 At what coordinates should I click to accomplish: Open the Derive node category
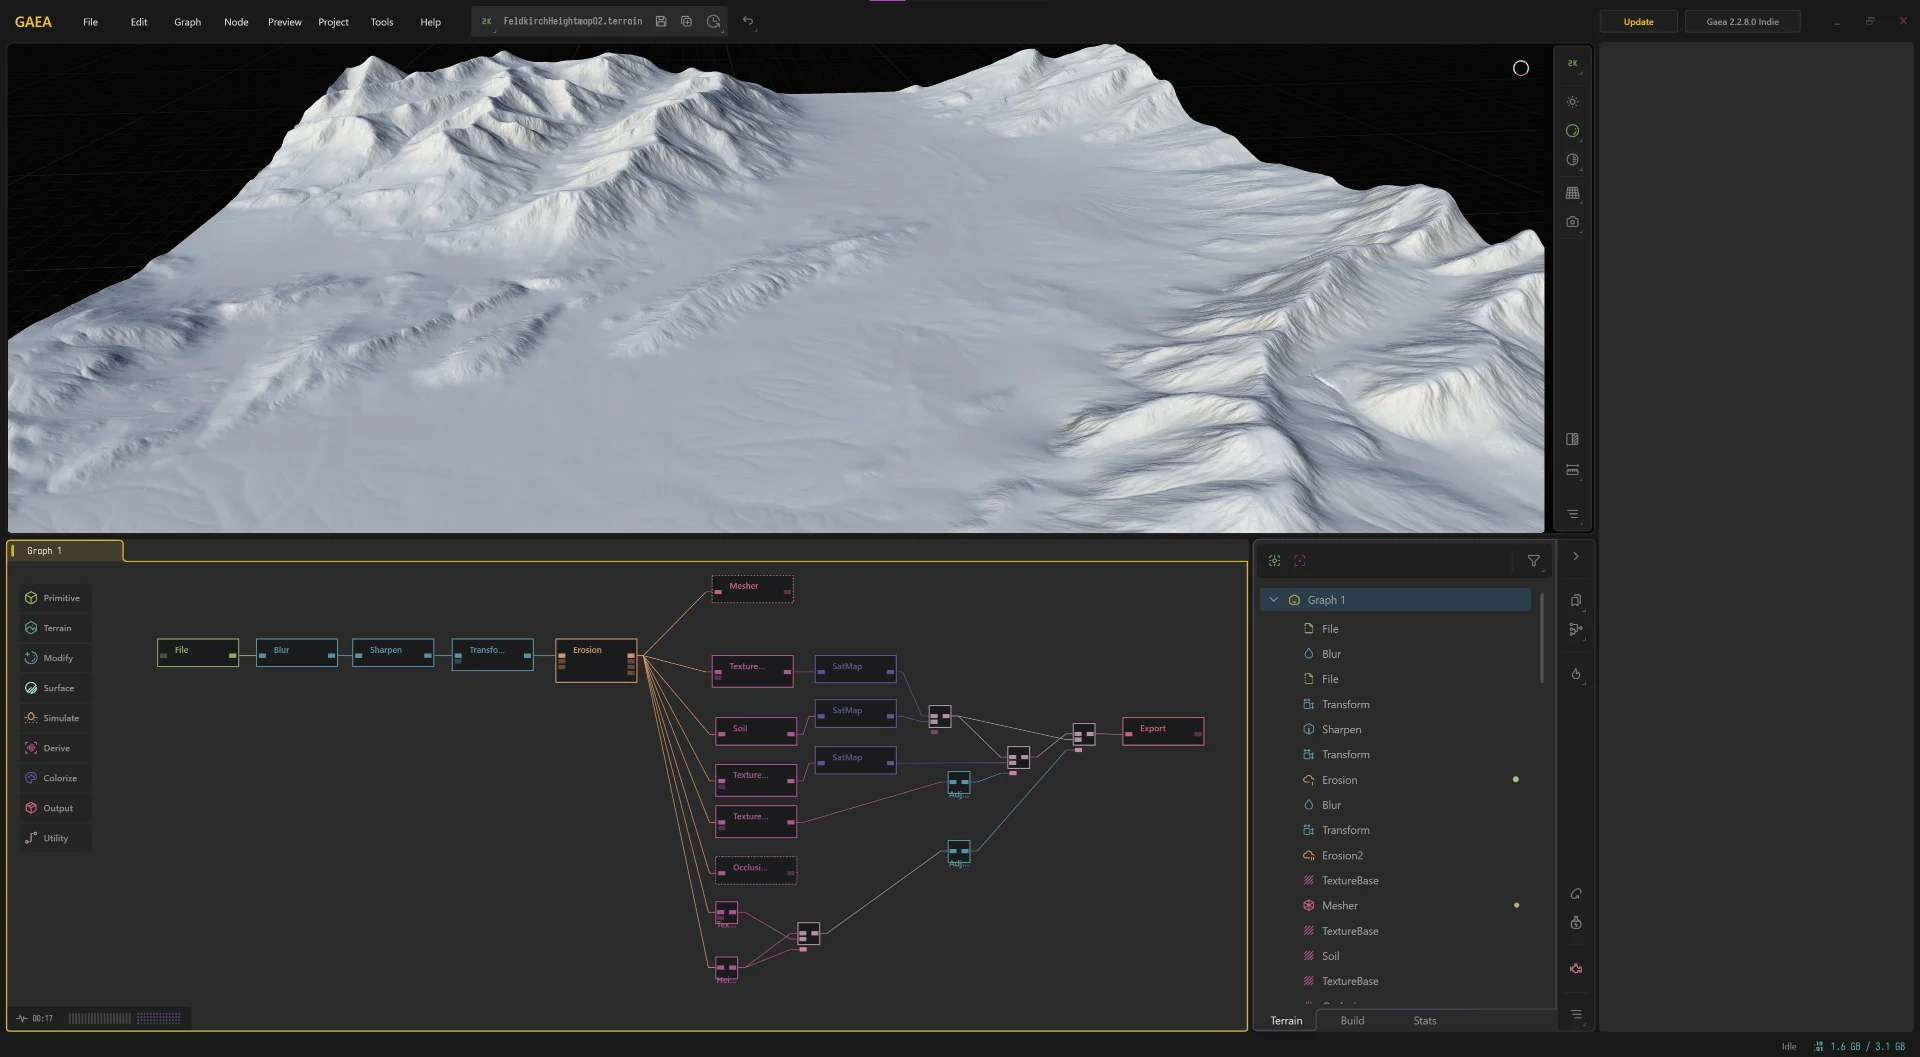point(55,748)
